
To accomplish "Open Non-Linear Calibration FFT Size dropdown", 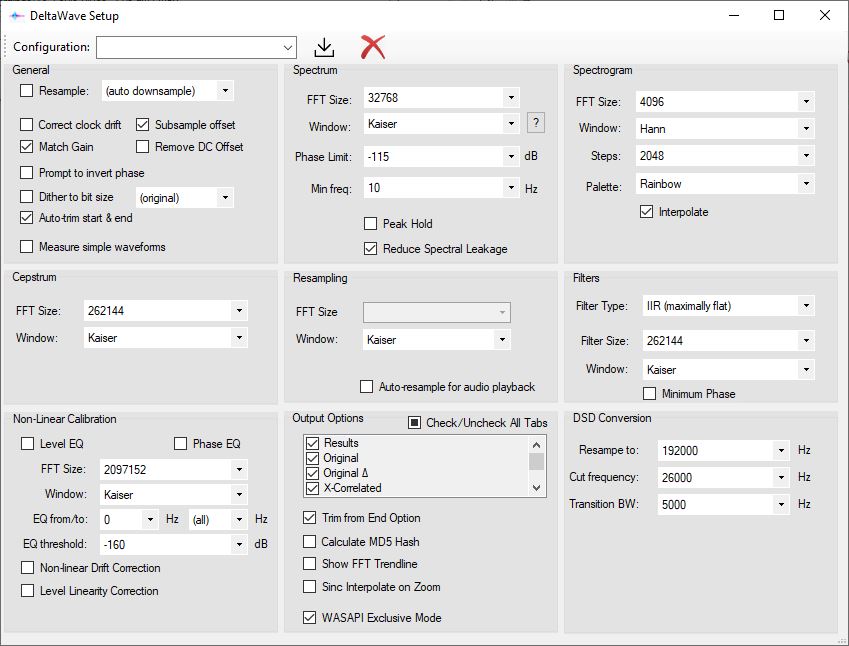I will (174, 469).
